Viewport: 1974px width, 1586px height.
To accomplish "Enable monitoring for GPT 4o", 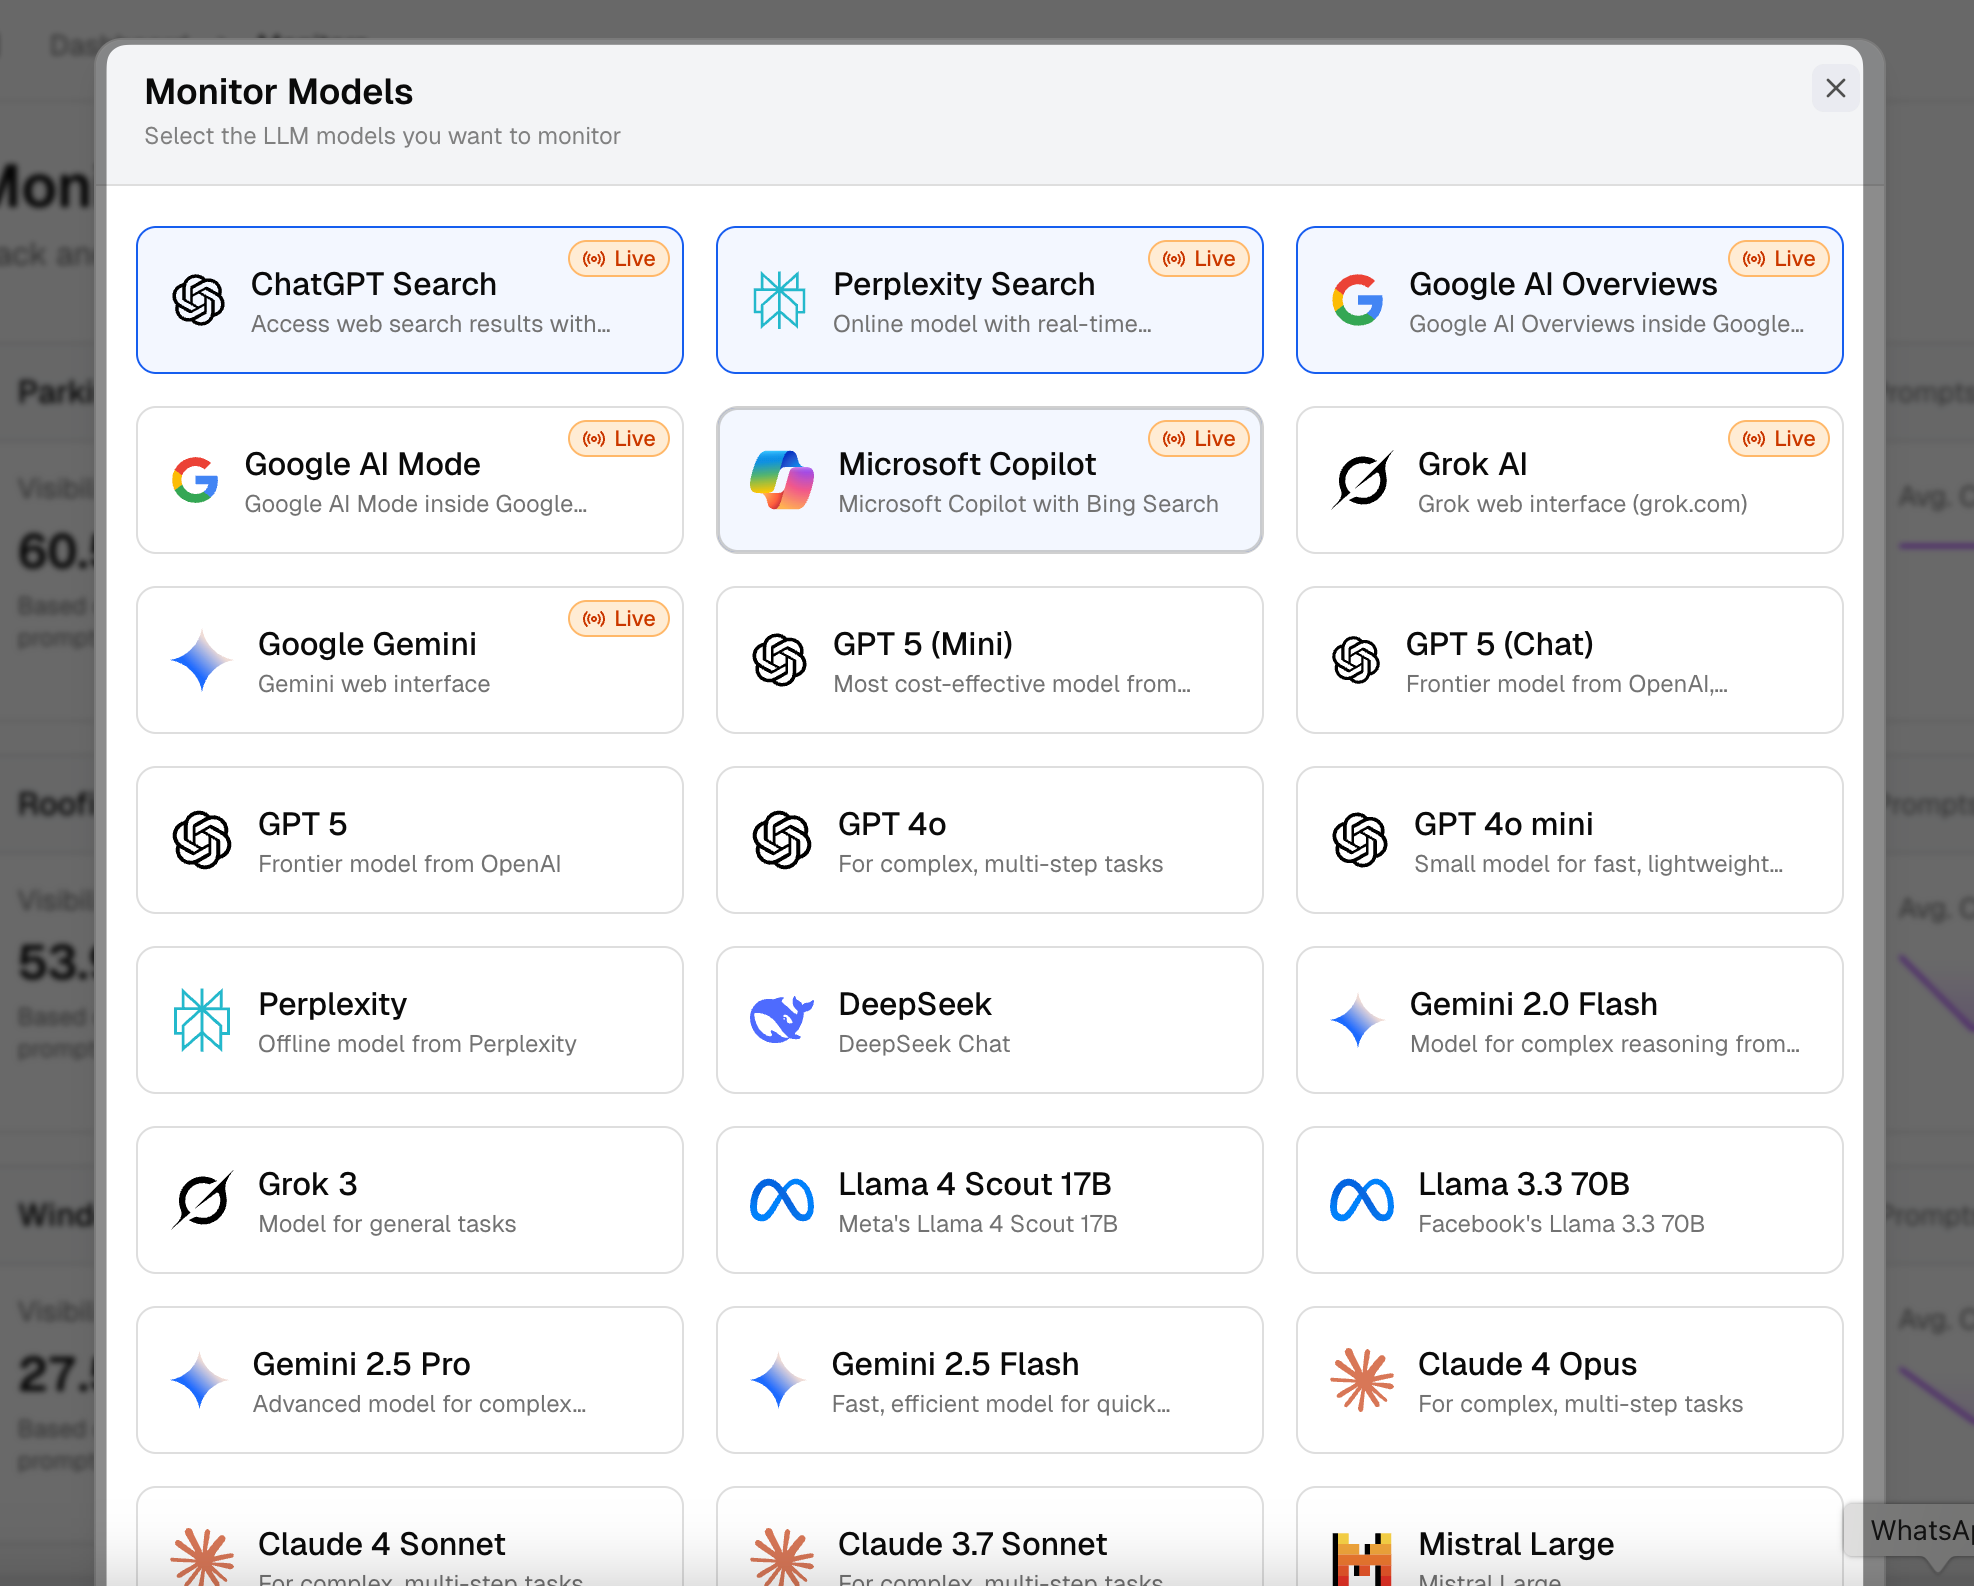I will click(x=989, y=840).
